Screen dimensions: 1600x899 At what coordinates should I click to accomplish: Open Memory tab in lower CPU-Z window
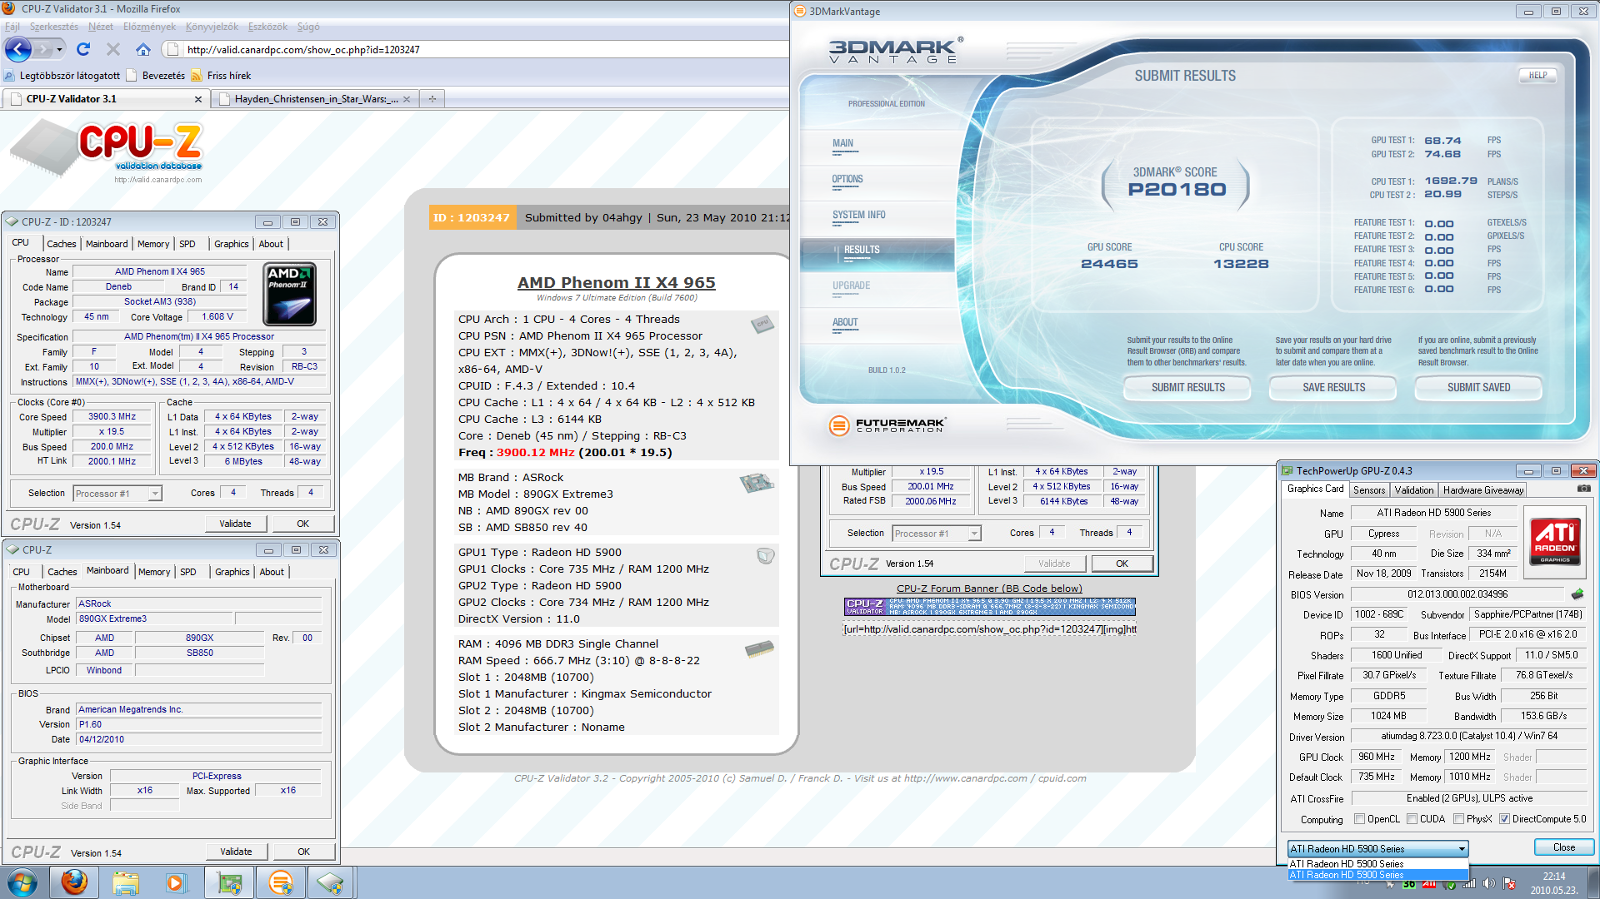coord(154,572)
